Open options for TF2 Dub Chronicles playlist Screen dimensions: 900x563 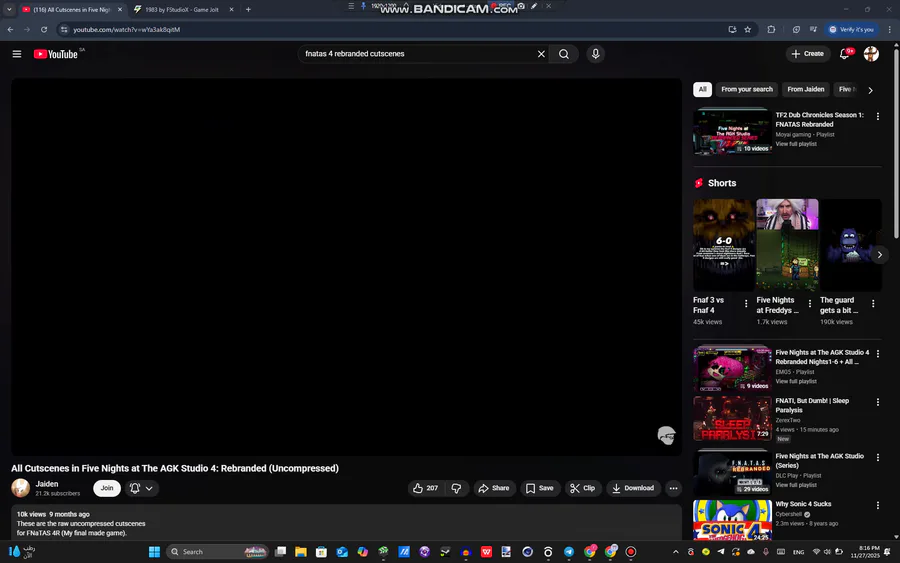tap(878, 117)
